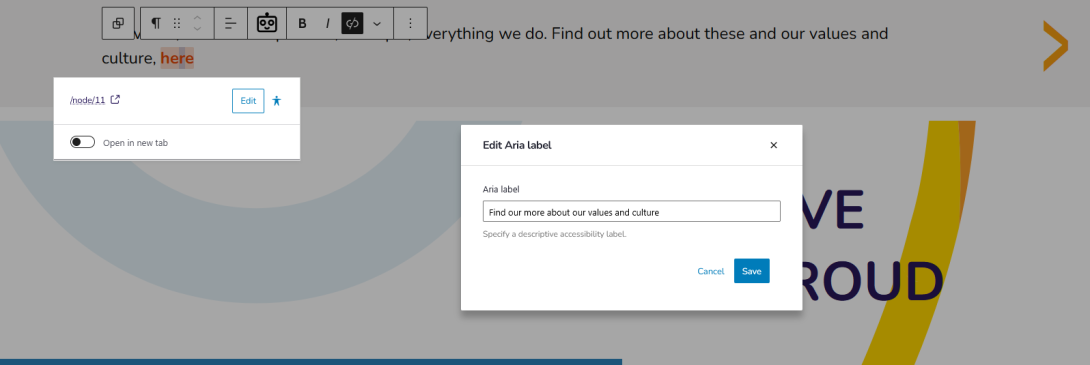Click the orange next chevron arrow
The height and width of the screenshot is (365, 1090).
tap(1055, 46)
